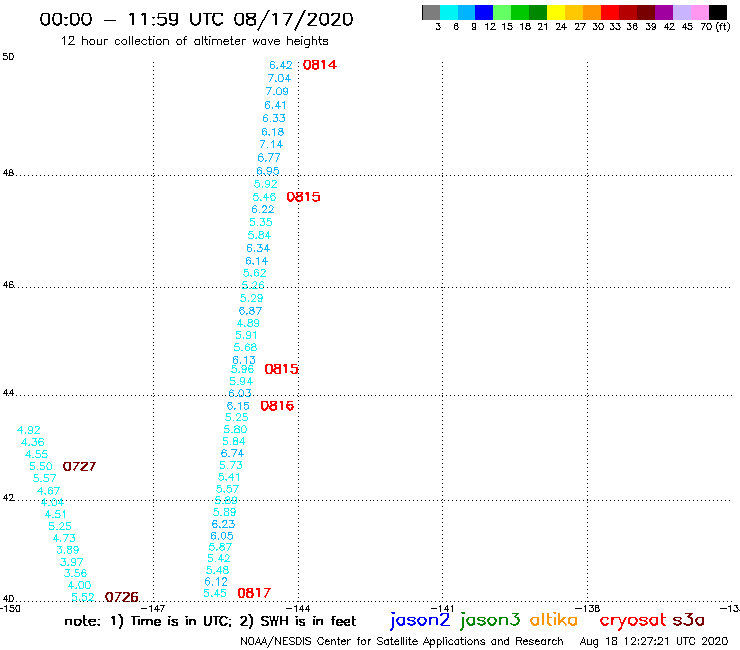Image resolution: width=740 pixels, height=650 pixels.
Task: Click the 6.77 wave height value
Action: pos(269,158)
